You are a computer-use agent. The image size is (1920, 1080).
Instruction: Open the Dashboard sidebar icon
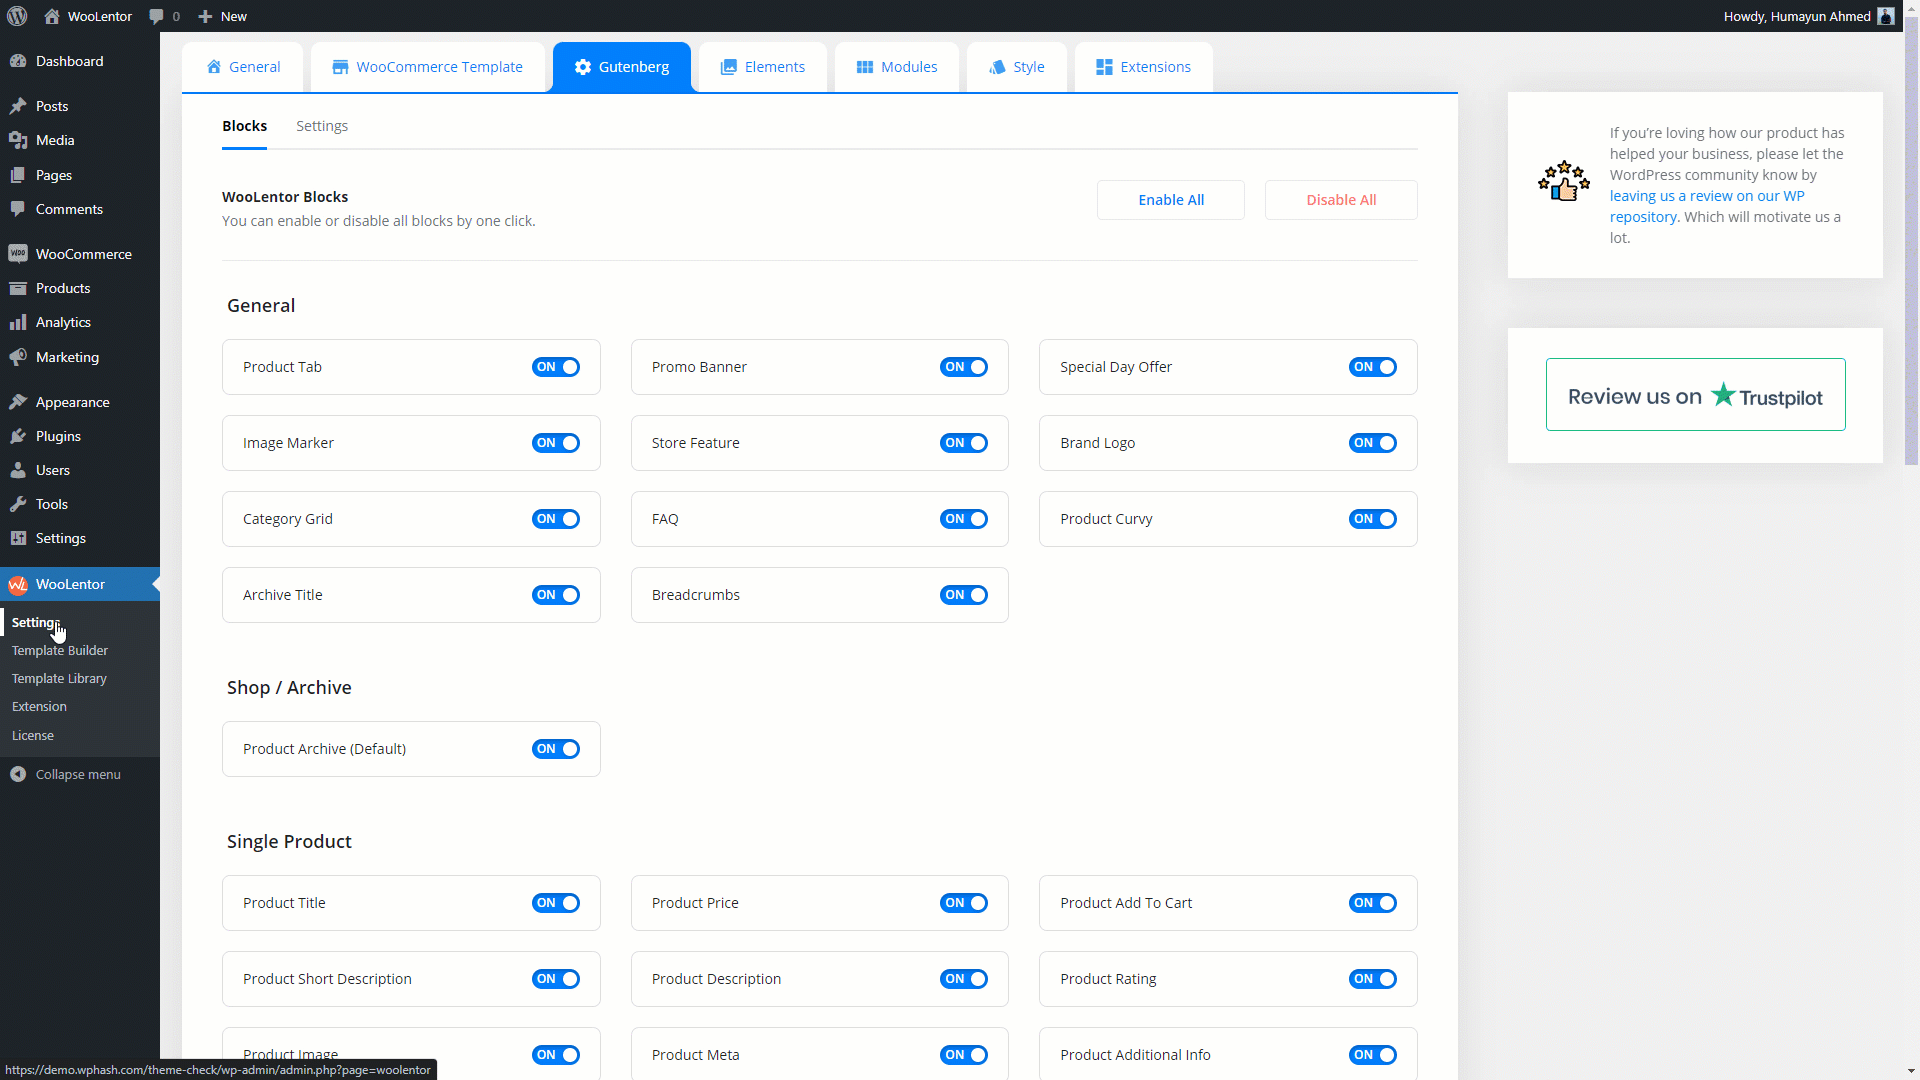pyautogui.click(x=18, y=61)
